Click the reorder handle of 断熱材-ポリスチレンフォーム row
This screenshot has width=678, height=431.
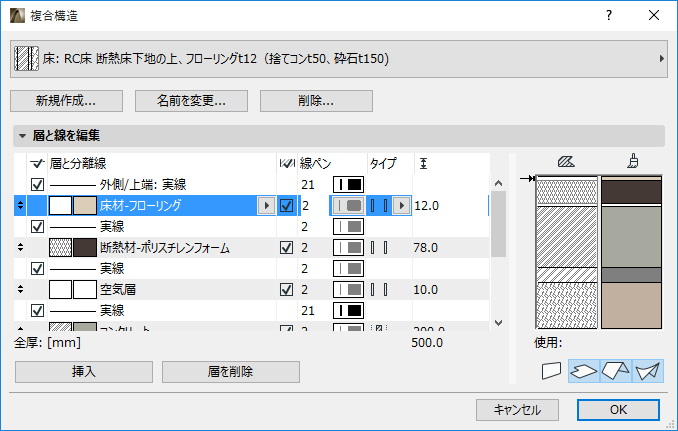coord(20,247)
